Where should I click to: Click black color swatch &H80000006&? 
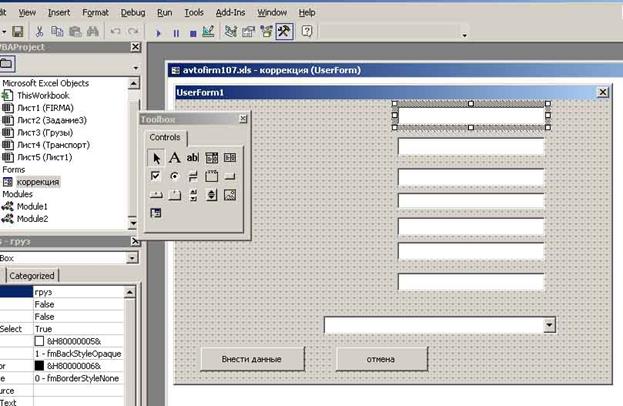[x=39, y=366]
